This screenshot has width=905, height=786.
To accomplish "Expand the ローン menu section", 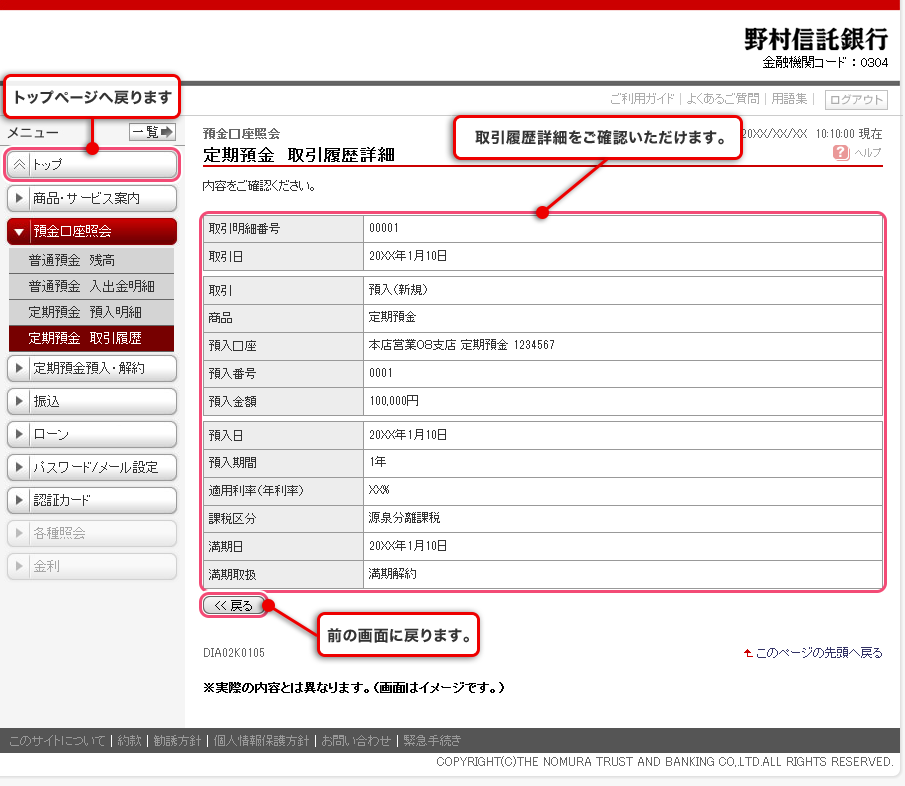I will [x=92, y=434].
